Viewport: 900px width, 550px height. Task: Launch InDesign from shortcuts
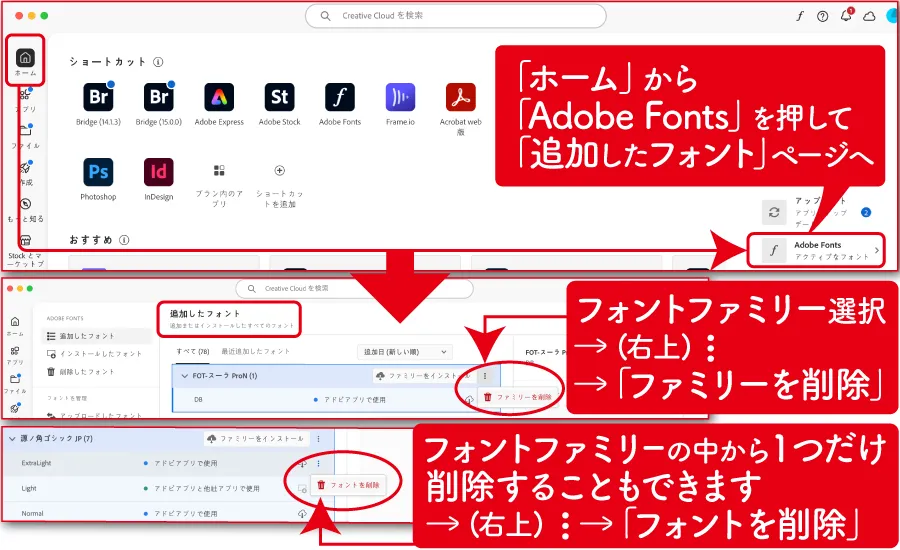pos(158,171)
